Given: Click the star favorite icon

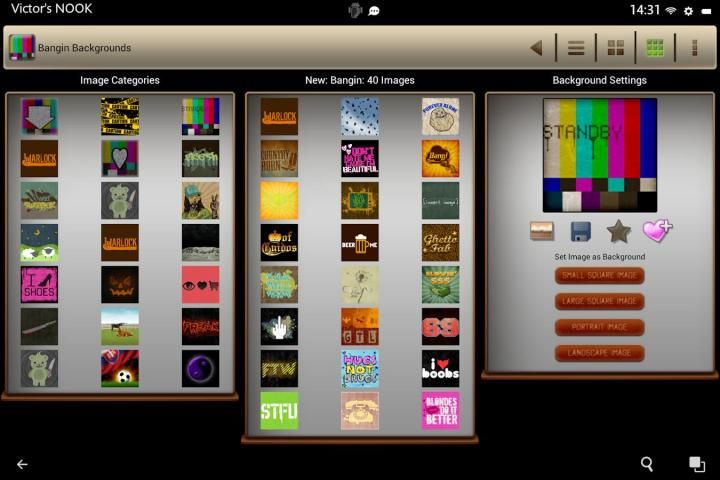Looking at the screenshot, I should 619,232.
